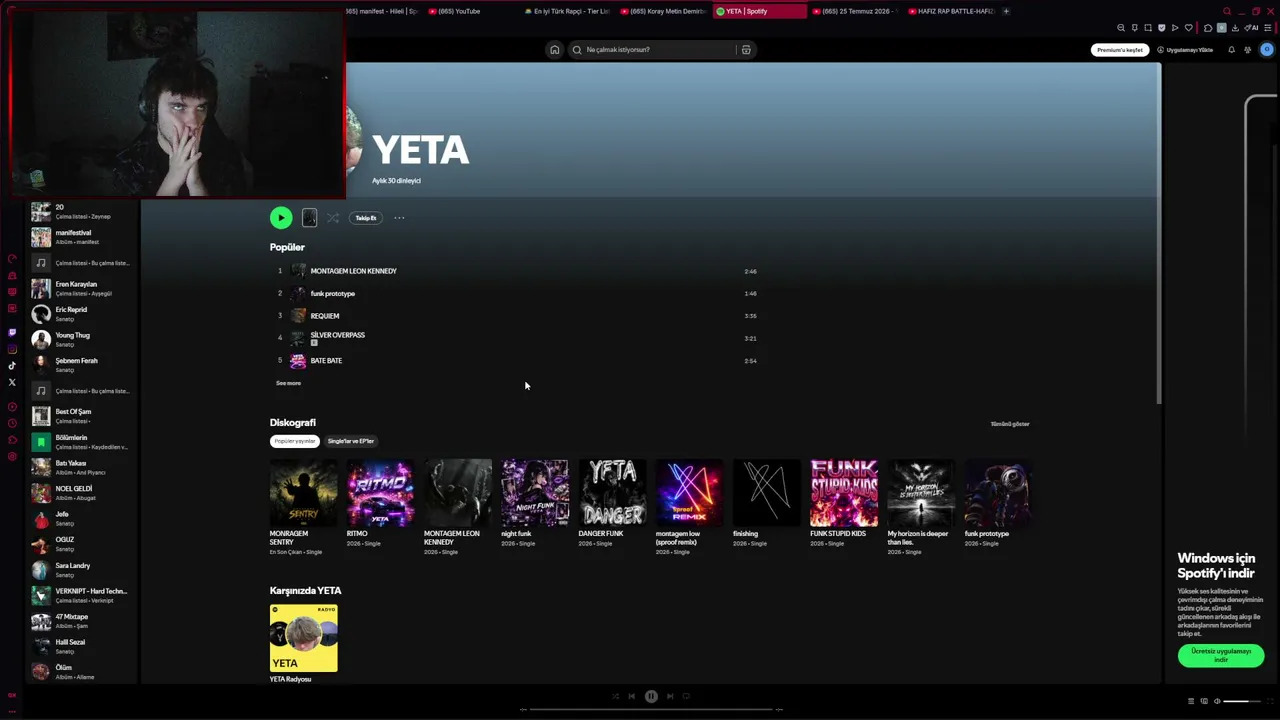Image resolution: width=1280 pixels, height=720 pixels.
Task: Open Eric Reprid artist in library
Action: pyautogui.click(x=82, y=314)
